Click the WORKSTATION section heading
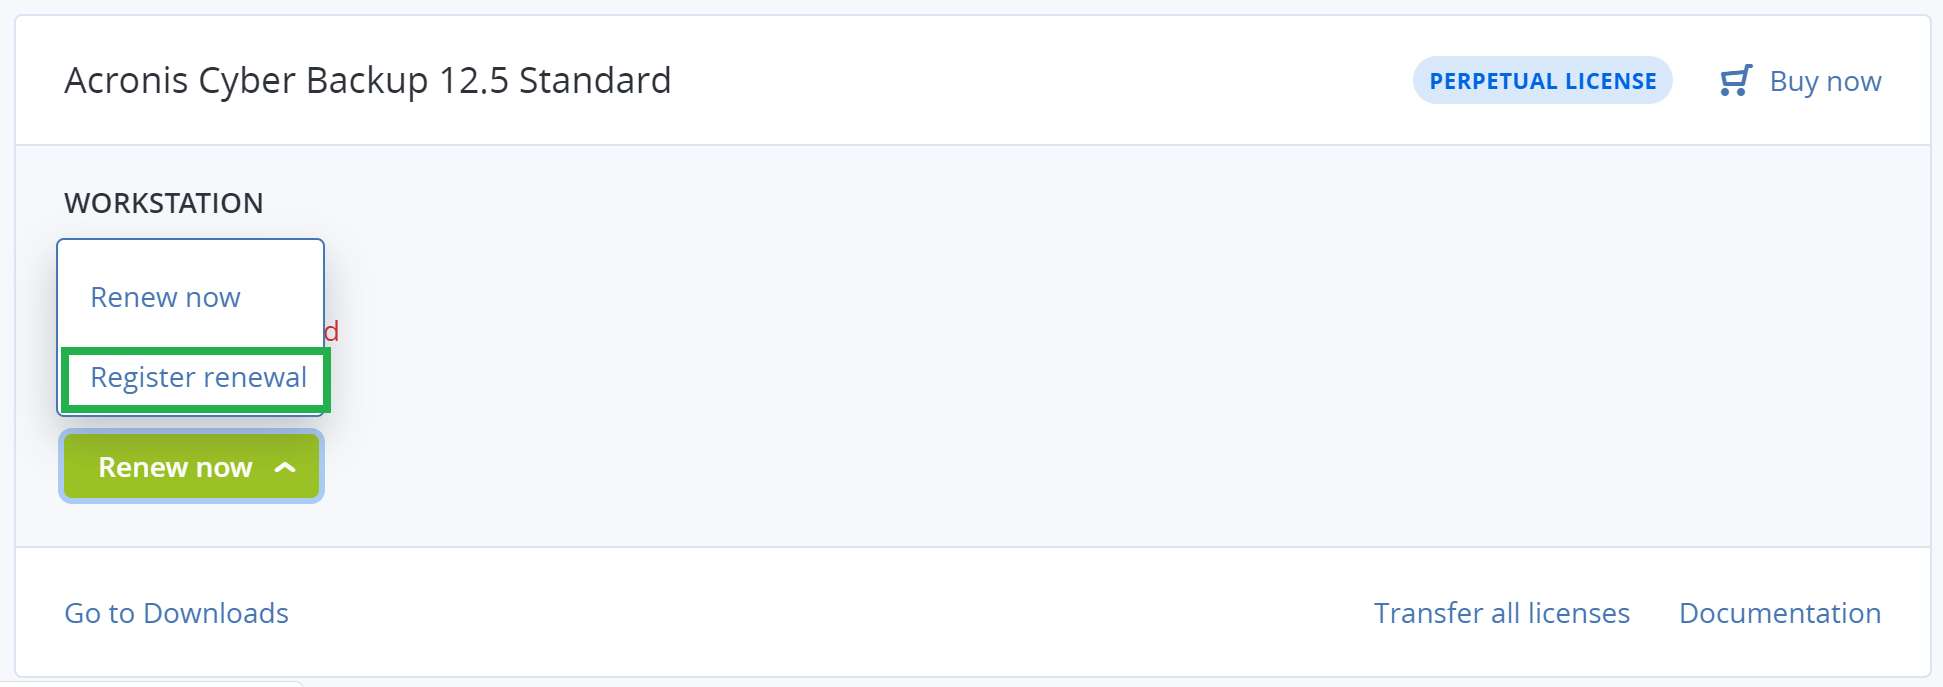Image resolution: width=1943 pixels, height=687 pixels. pos(164,203)
